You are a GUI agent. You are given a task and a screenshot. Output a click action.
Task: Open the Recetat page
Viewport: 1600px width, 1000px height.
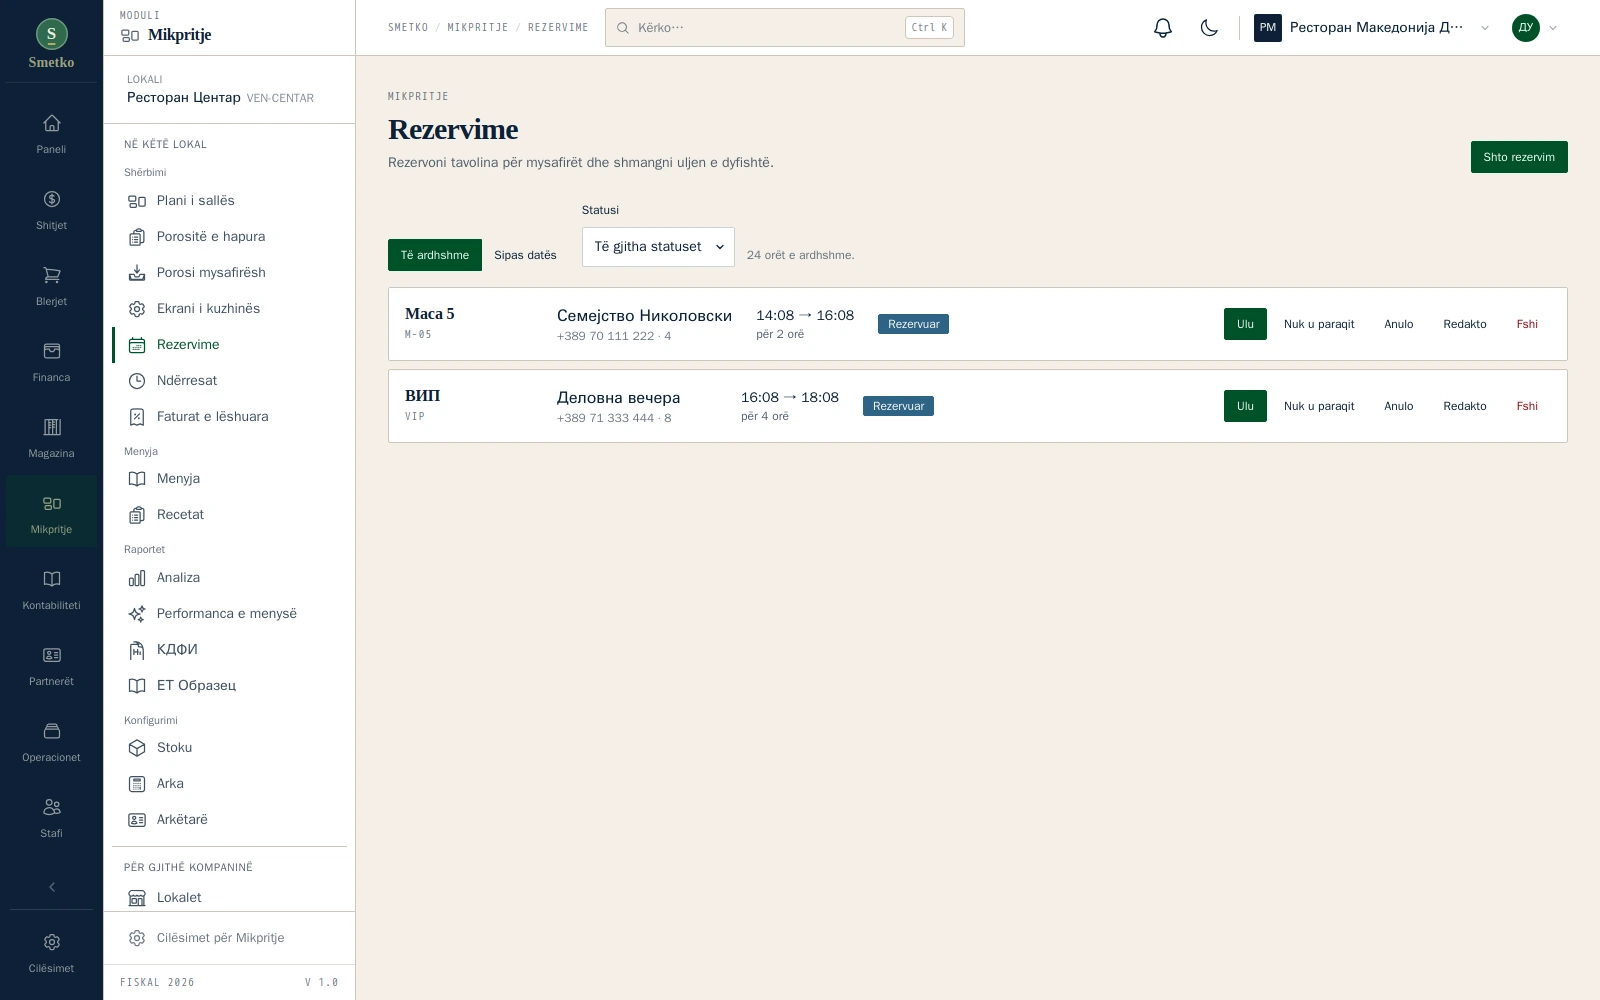(229, 515)
